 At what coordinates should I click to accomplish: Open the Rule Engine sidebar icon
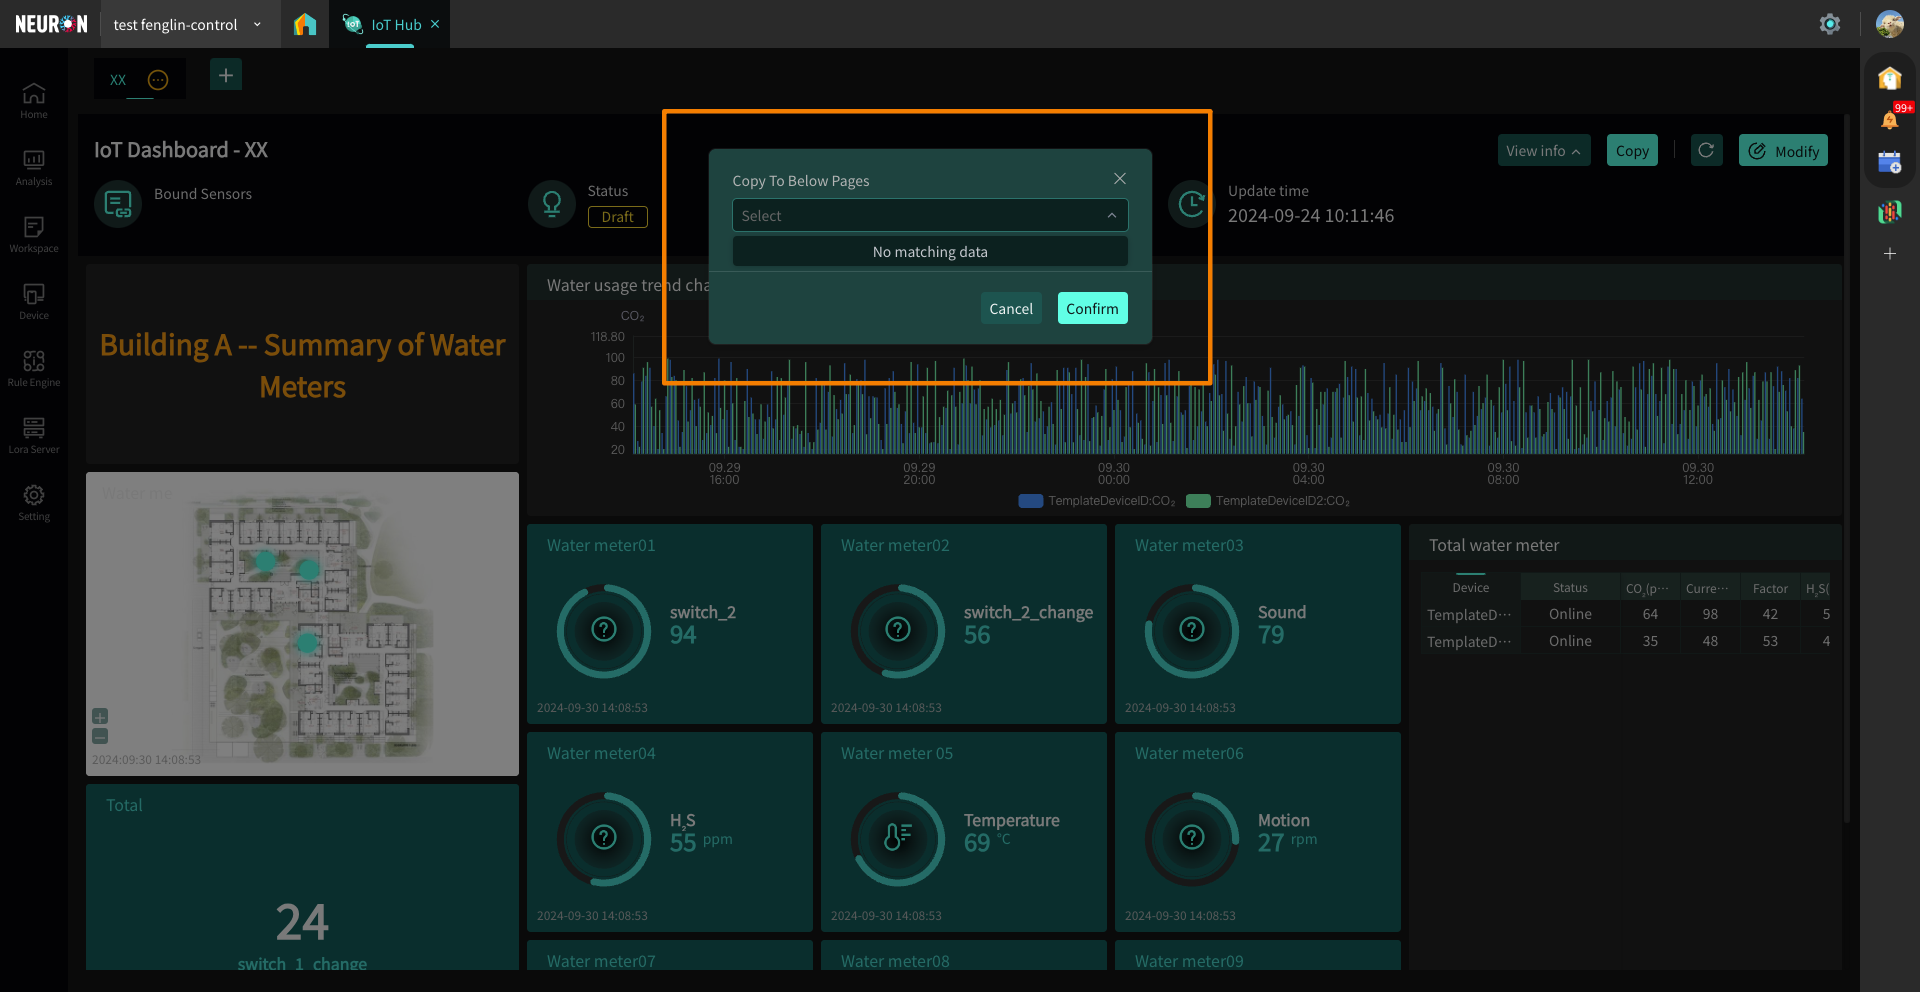tap(34, 368)
